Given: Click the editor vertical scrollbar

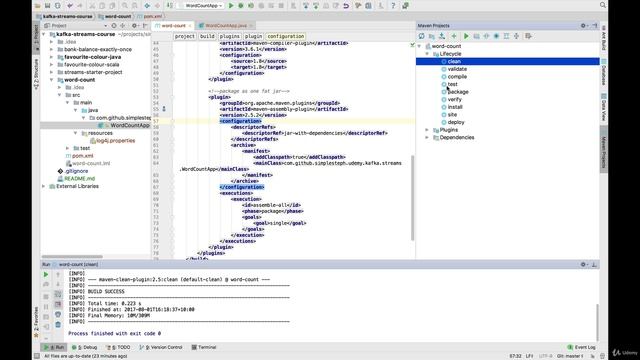Looking at the screenshot, I should coord(413,198).
